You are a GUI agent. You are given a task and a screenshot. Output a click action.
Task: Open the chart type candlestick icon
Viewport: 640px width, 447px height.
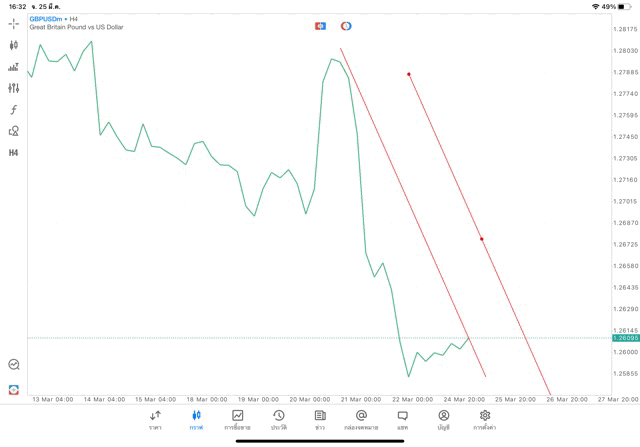coord(13,45)
